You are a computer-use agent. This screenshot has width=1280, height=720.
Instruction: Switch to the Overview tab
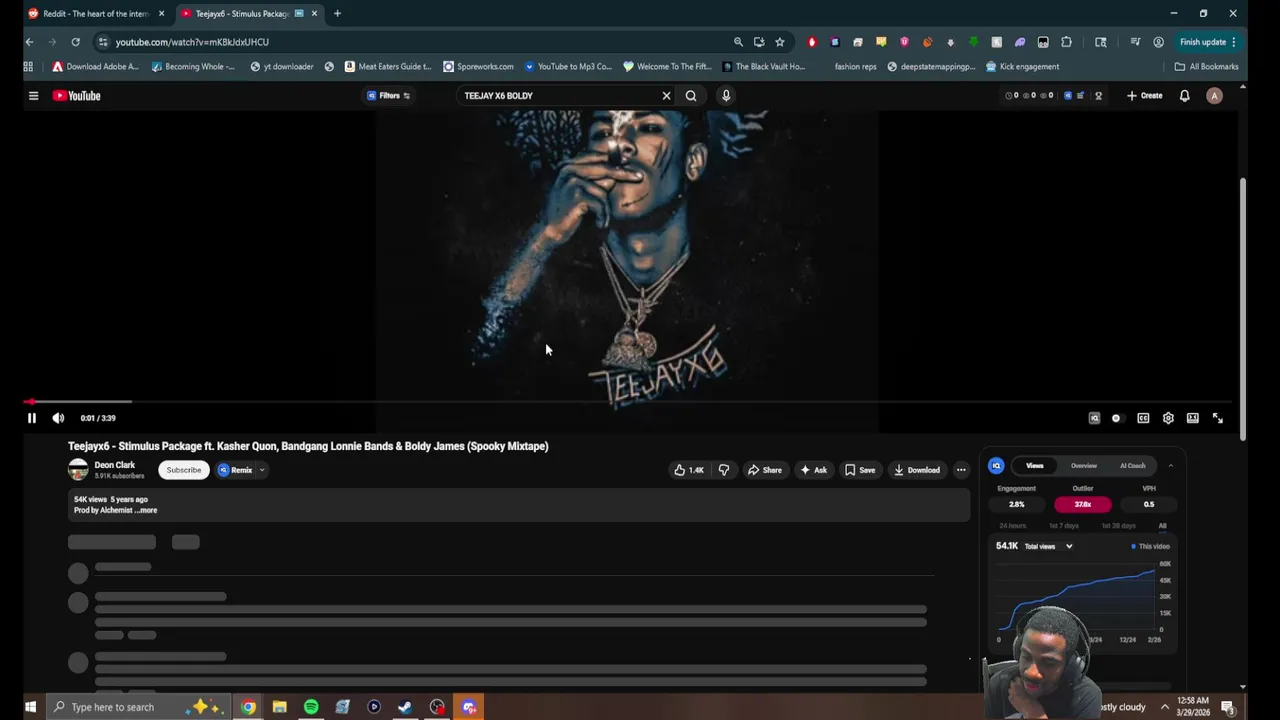[1083, 466]
